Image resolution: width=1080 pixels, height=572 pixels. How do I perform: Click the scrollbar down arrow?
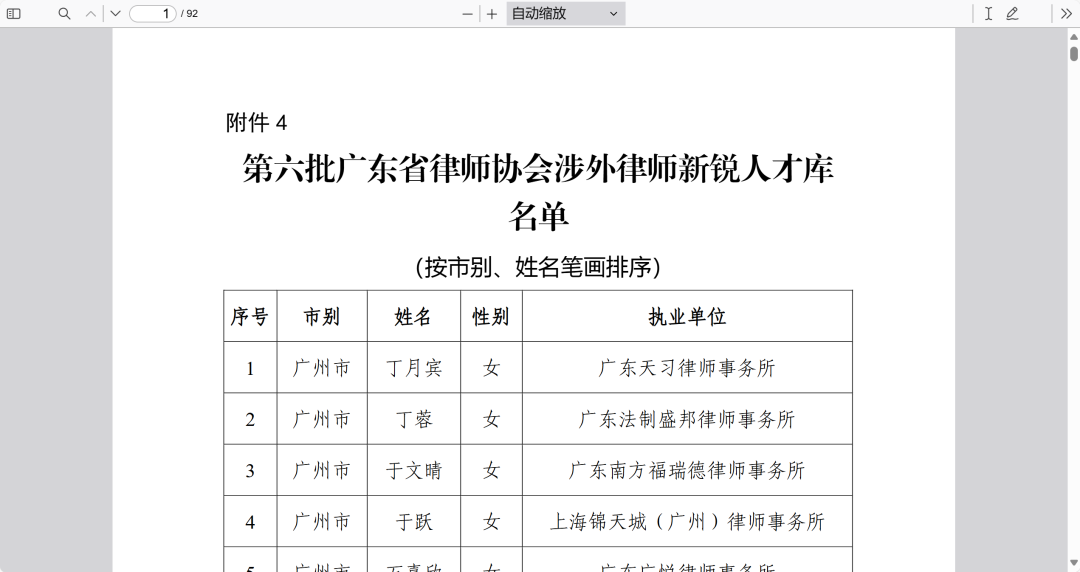pyautogui.click(x=1074, y=564)
